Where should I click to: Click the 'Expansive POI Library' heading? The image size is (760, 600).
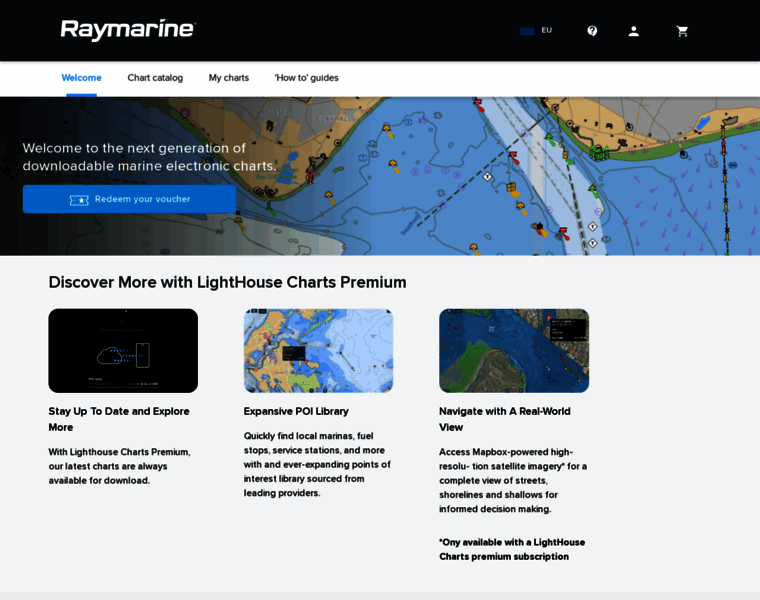(x=296, y=411)
